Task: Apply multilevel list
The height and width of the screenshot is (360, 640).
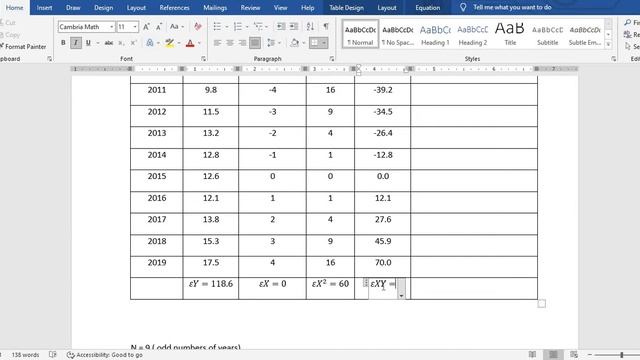Action: tap(258, 27)
